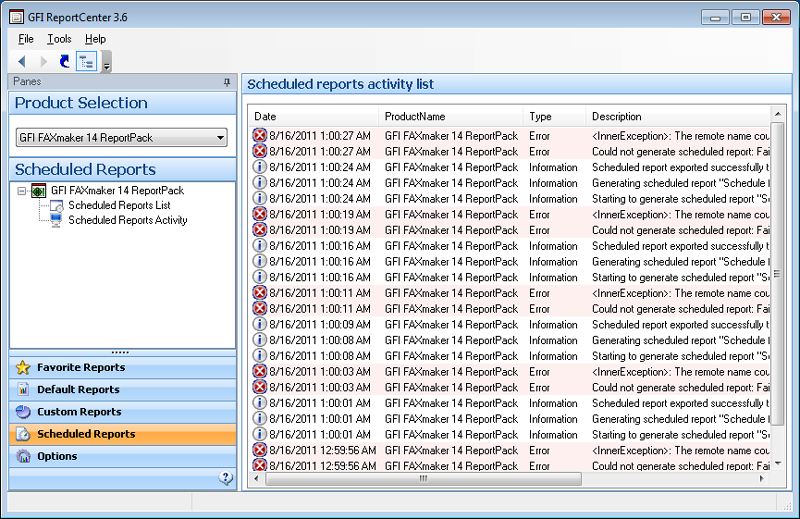Switch to Scheduled Reports pane
Image resolution: width=800 pixels, height=519 pixels.
122,434
